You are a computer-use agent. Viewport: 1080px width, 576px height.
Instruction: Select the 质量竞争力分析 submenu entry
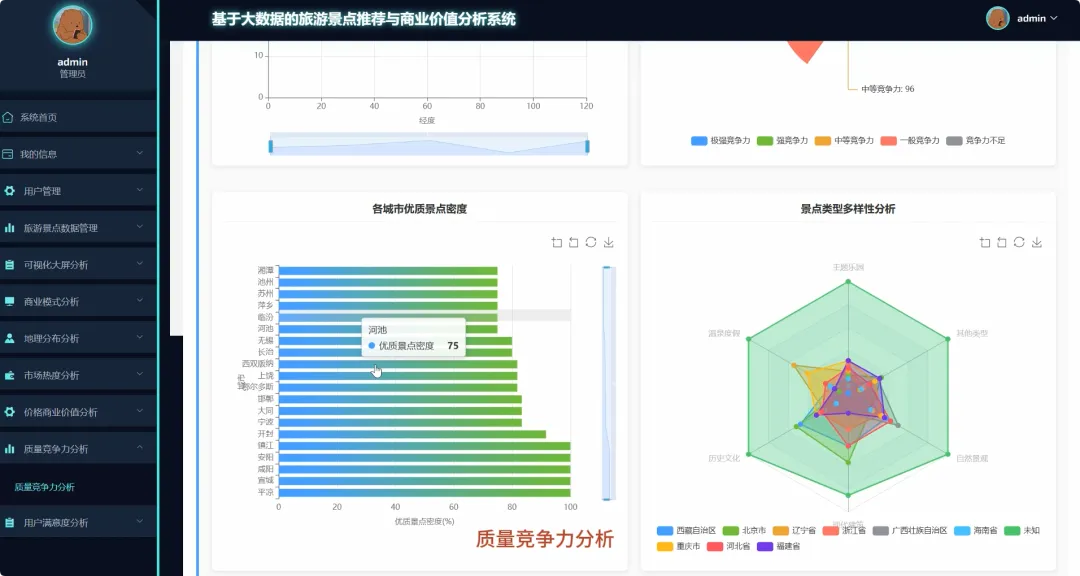(45, 487)
